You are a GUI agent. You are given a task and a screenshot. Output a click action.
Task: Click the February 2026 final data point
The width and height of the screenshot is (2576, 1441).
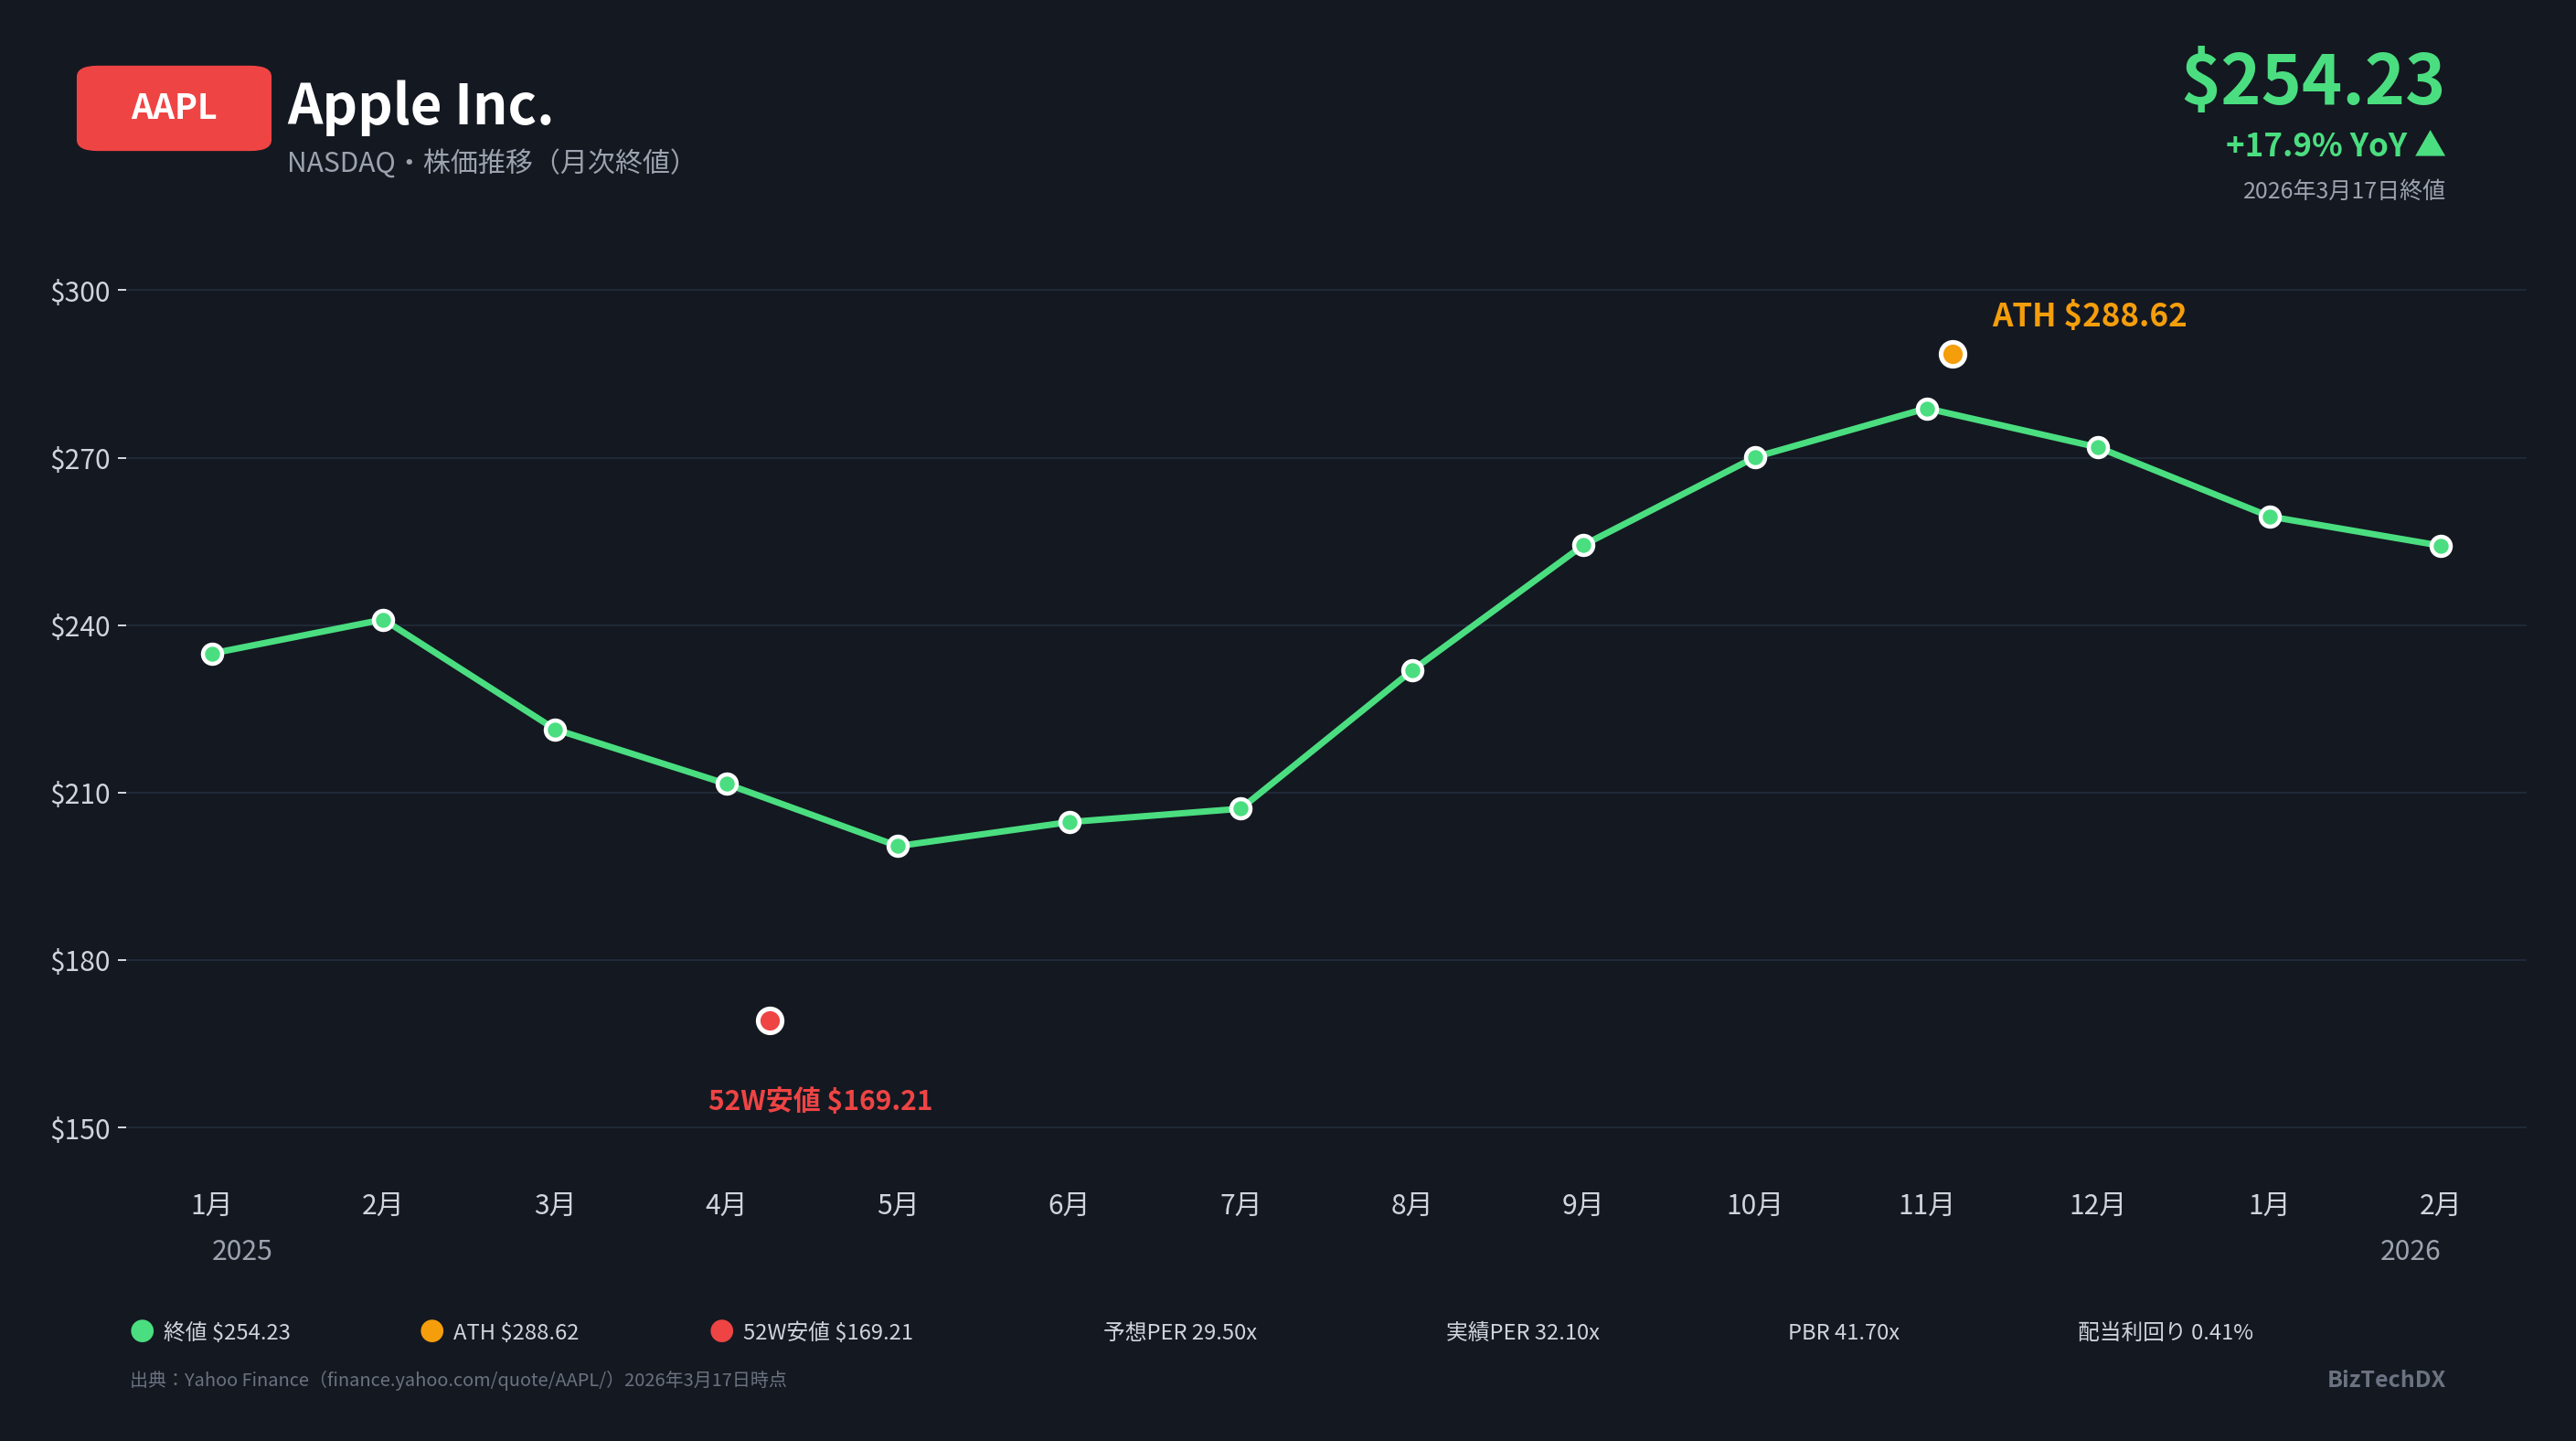pos(2440,546)
